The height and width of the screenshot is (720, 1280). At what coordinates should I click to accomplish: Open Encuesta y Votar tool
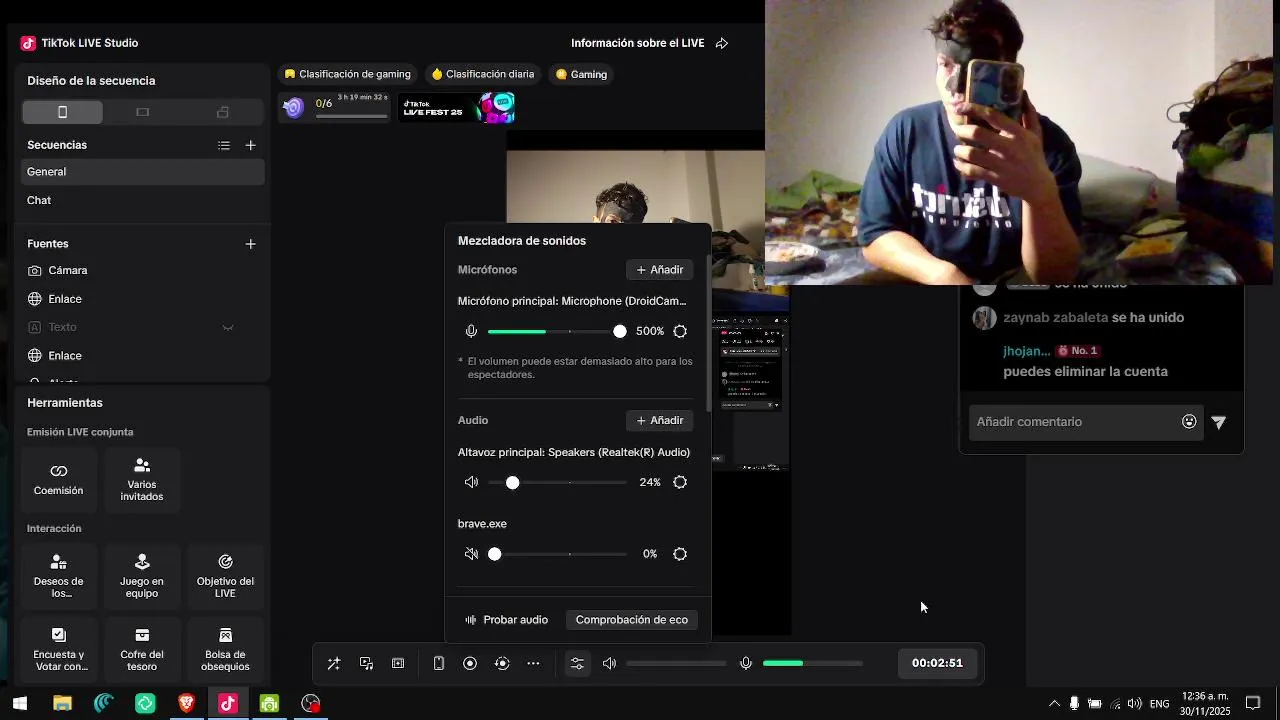(x=59, y=649)
